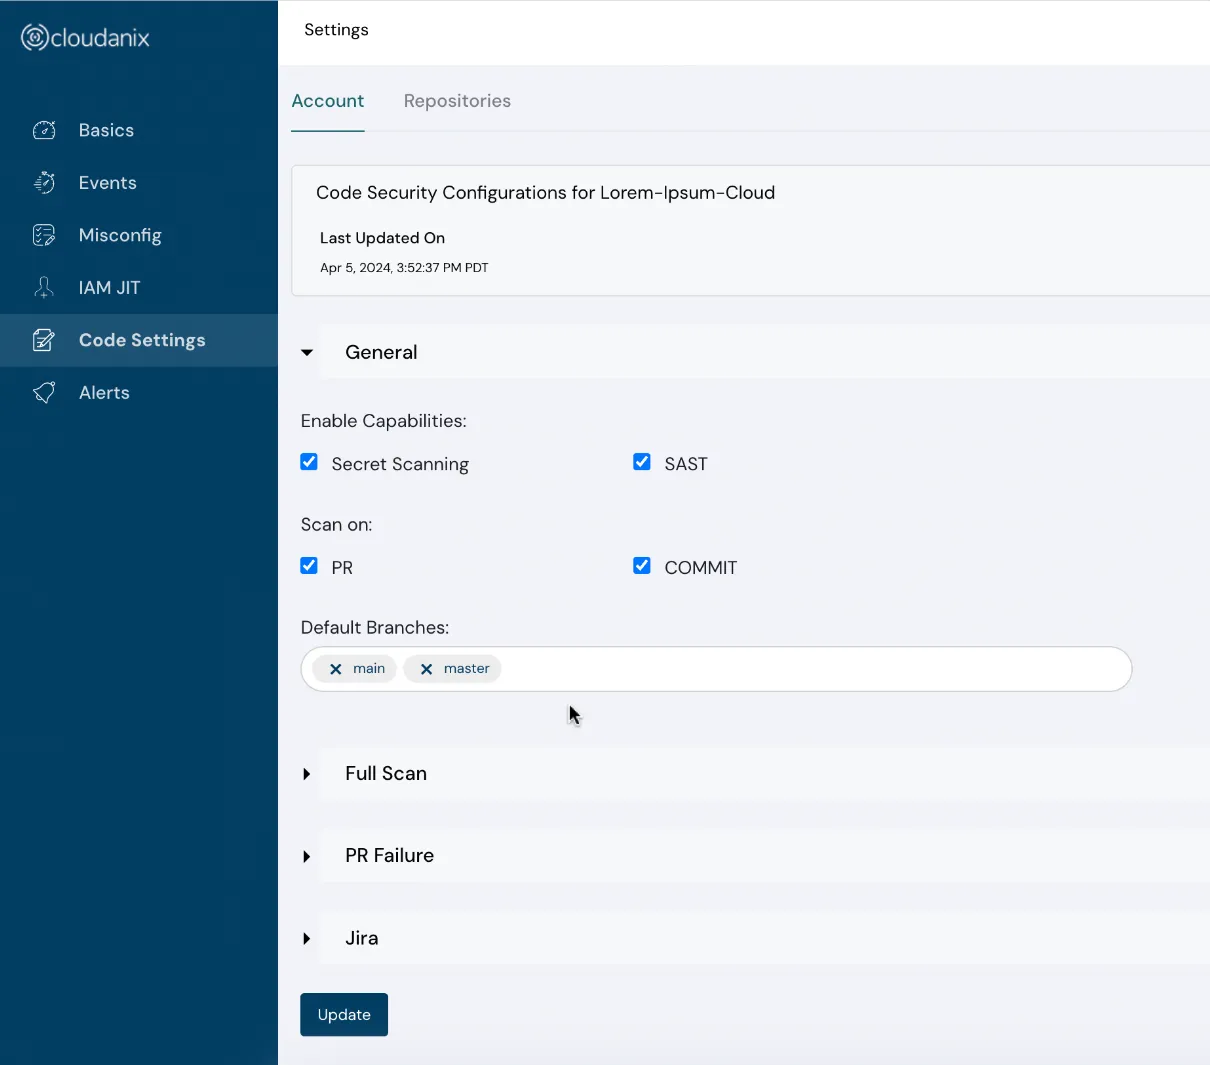Open the Alerts section
This screenshot has width=1210, height=1065.
tap(104, 392)
